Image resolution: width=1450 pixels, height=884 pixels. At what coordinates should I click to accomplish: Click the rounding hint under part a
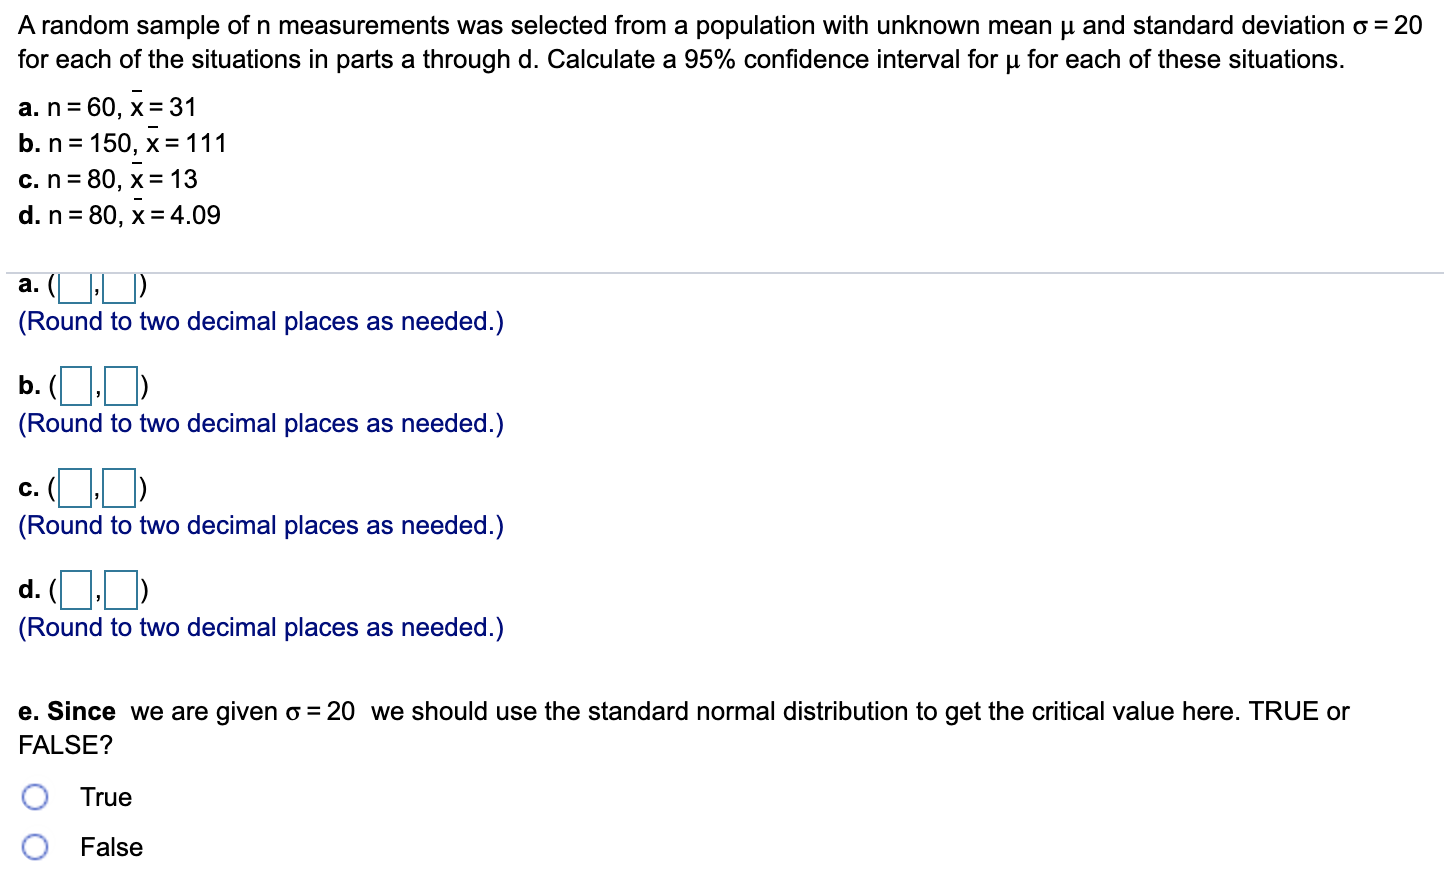pyautogui.click(x=260, y=321)
